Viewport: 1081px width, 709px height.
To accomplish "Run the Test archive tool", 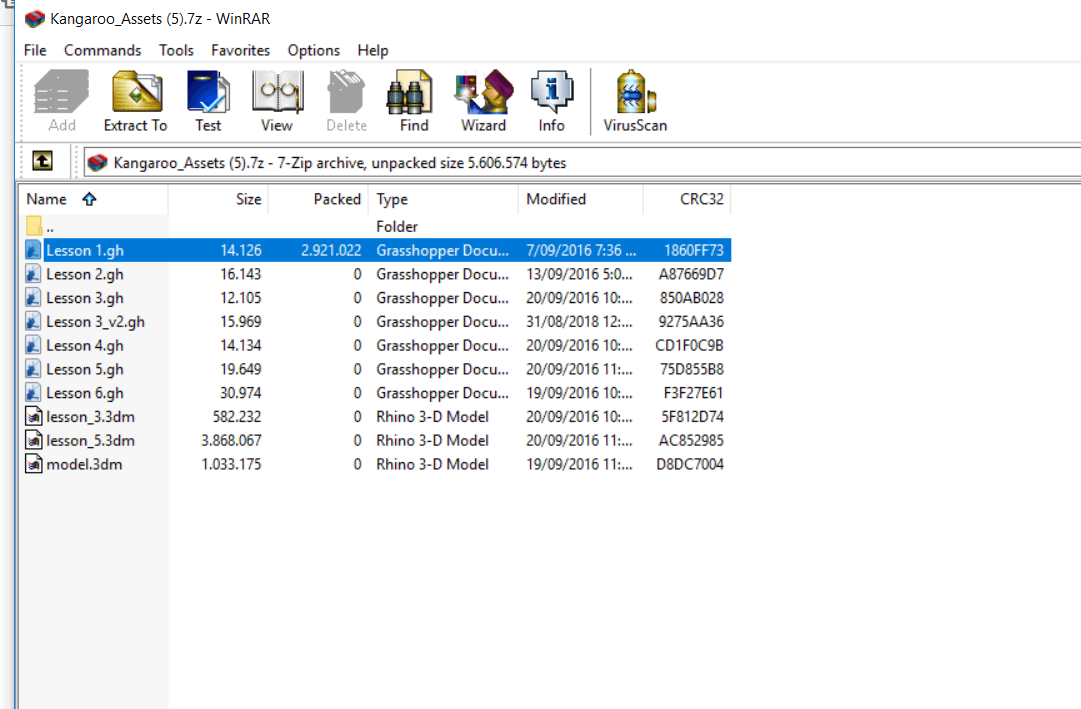I will (208, 101).
